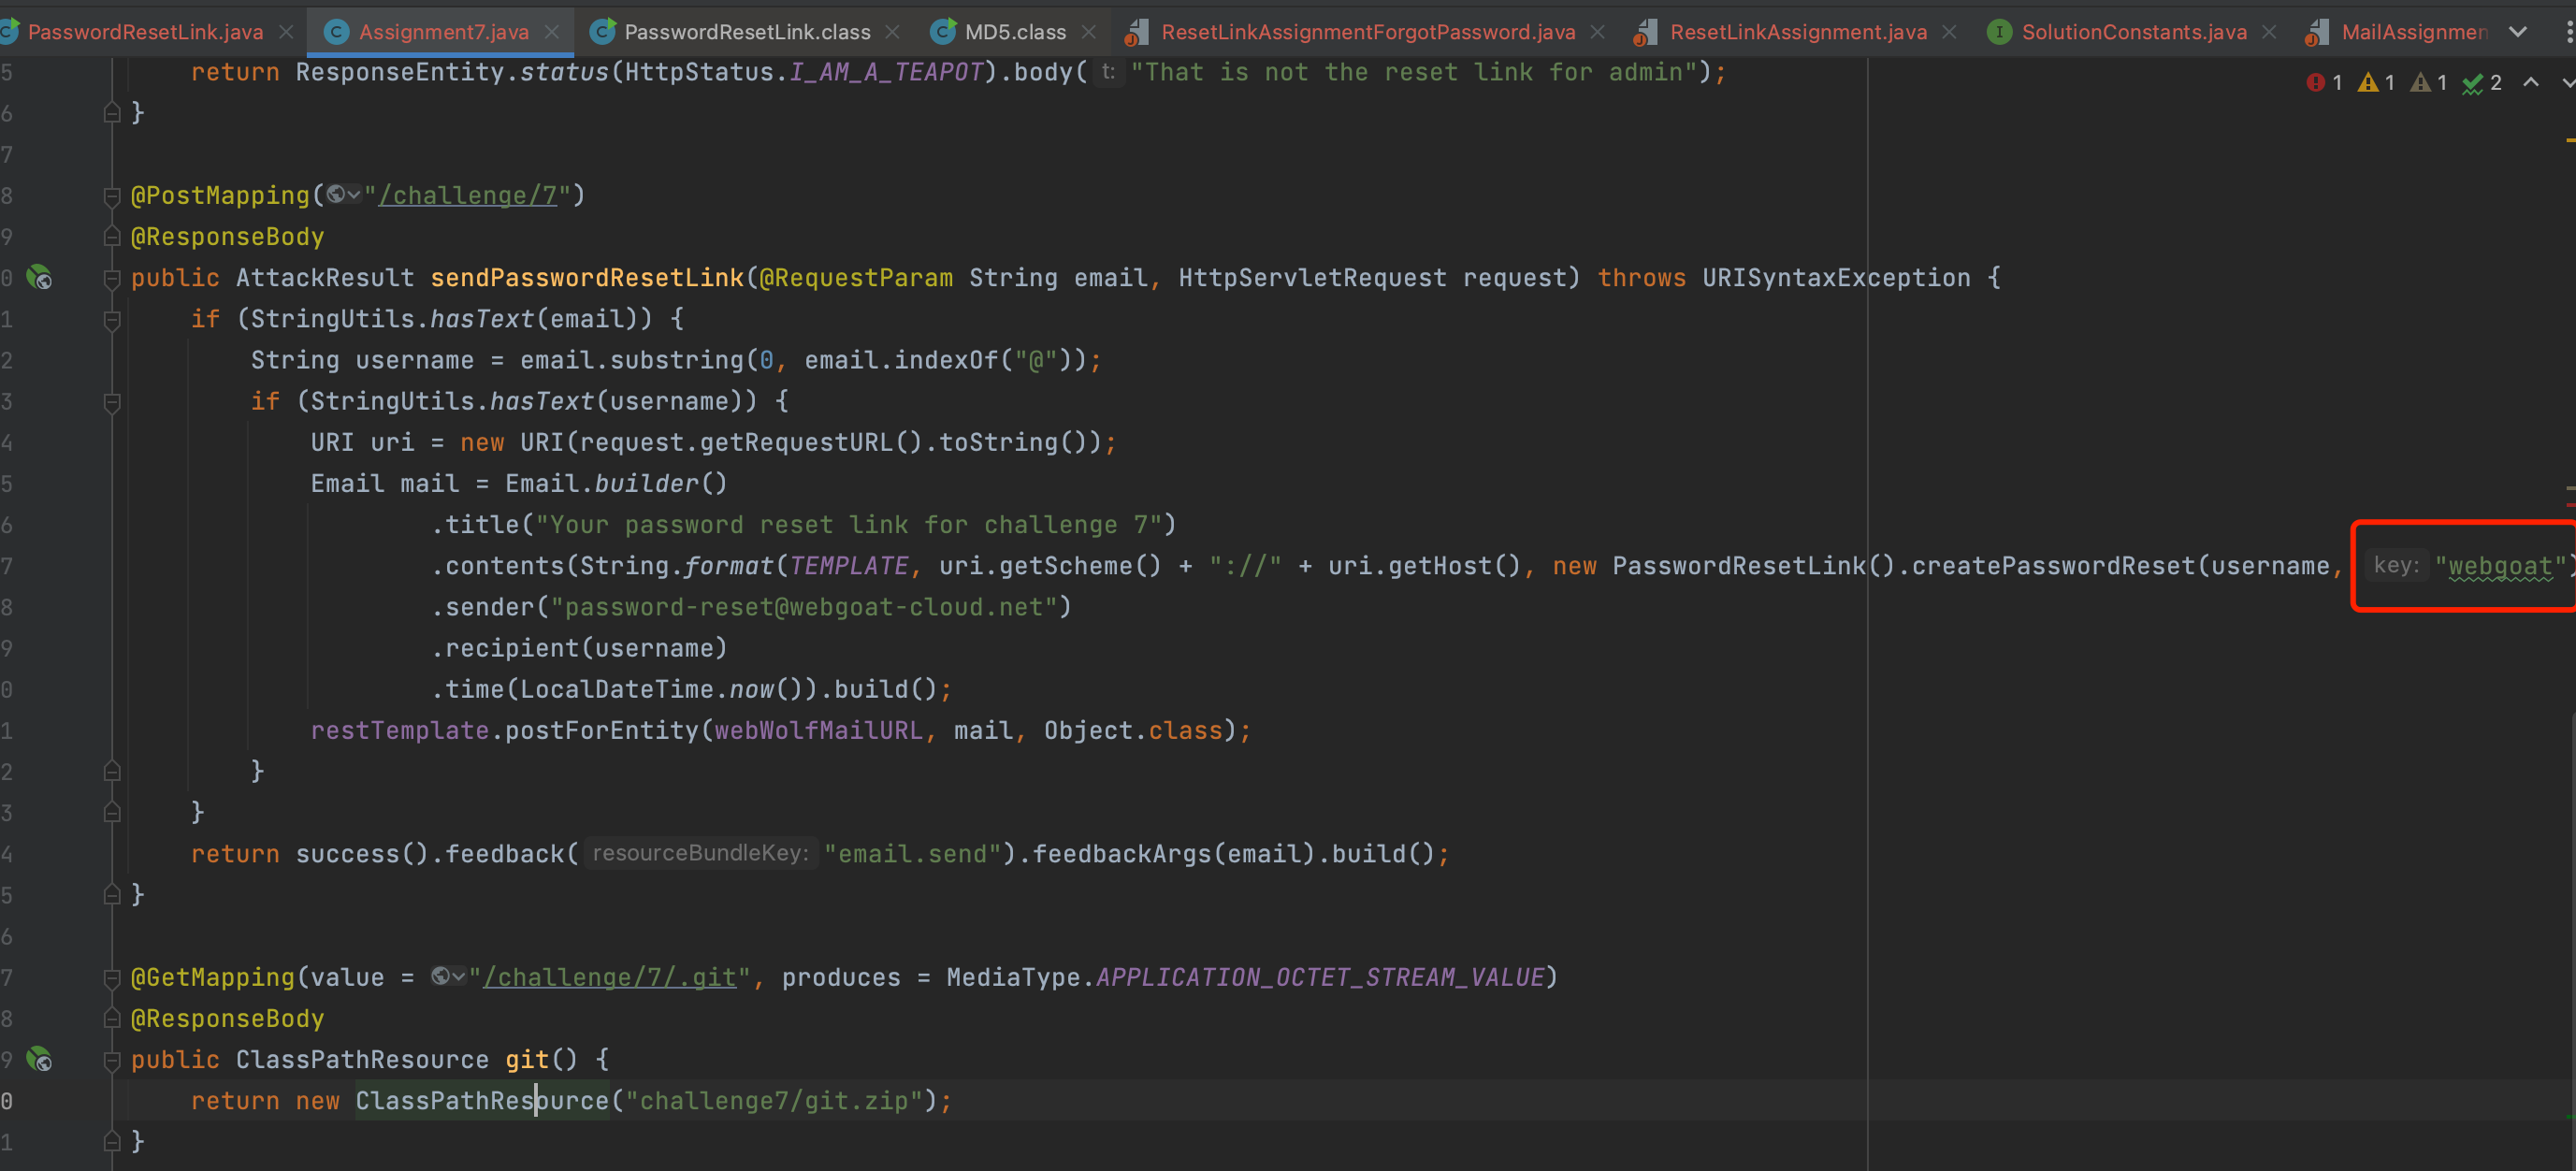Click the "webgoat" string literal
The width and height of the screenshot is (2576, 1171).
click(2499, 566)
